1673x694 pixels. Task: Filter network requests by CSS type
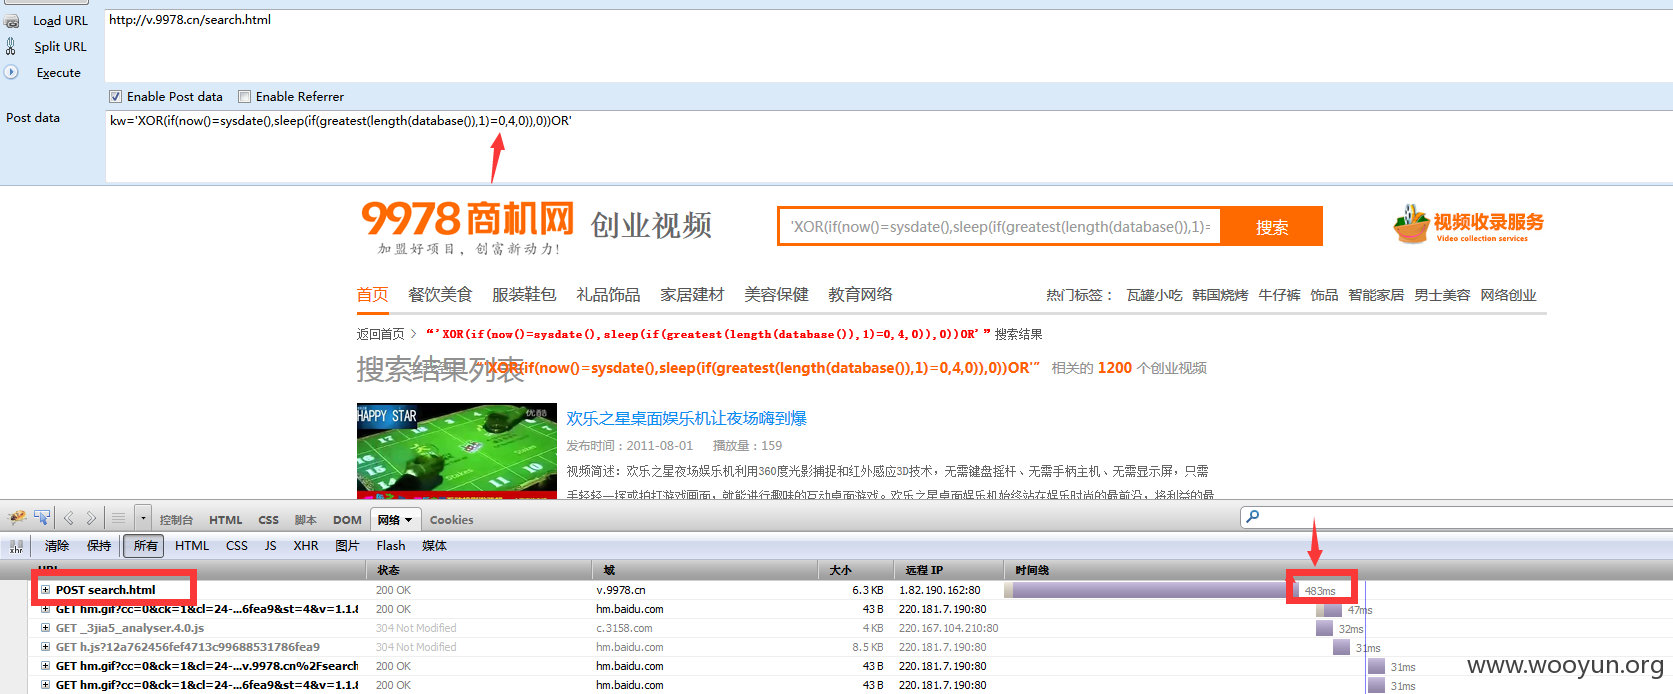click(237, 546)
